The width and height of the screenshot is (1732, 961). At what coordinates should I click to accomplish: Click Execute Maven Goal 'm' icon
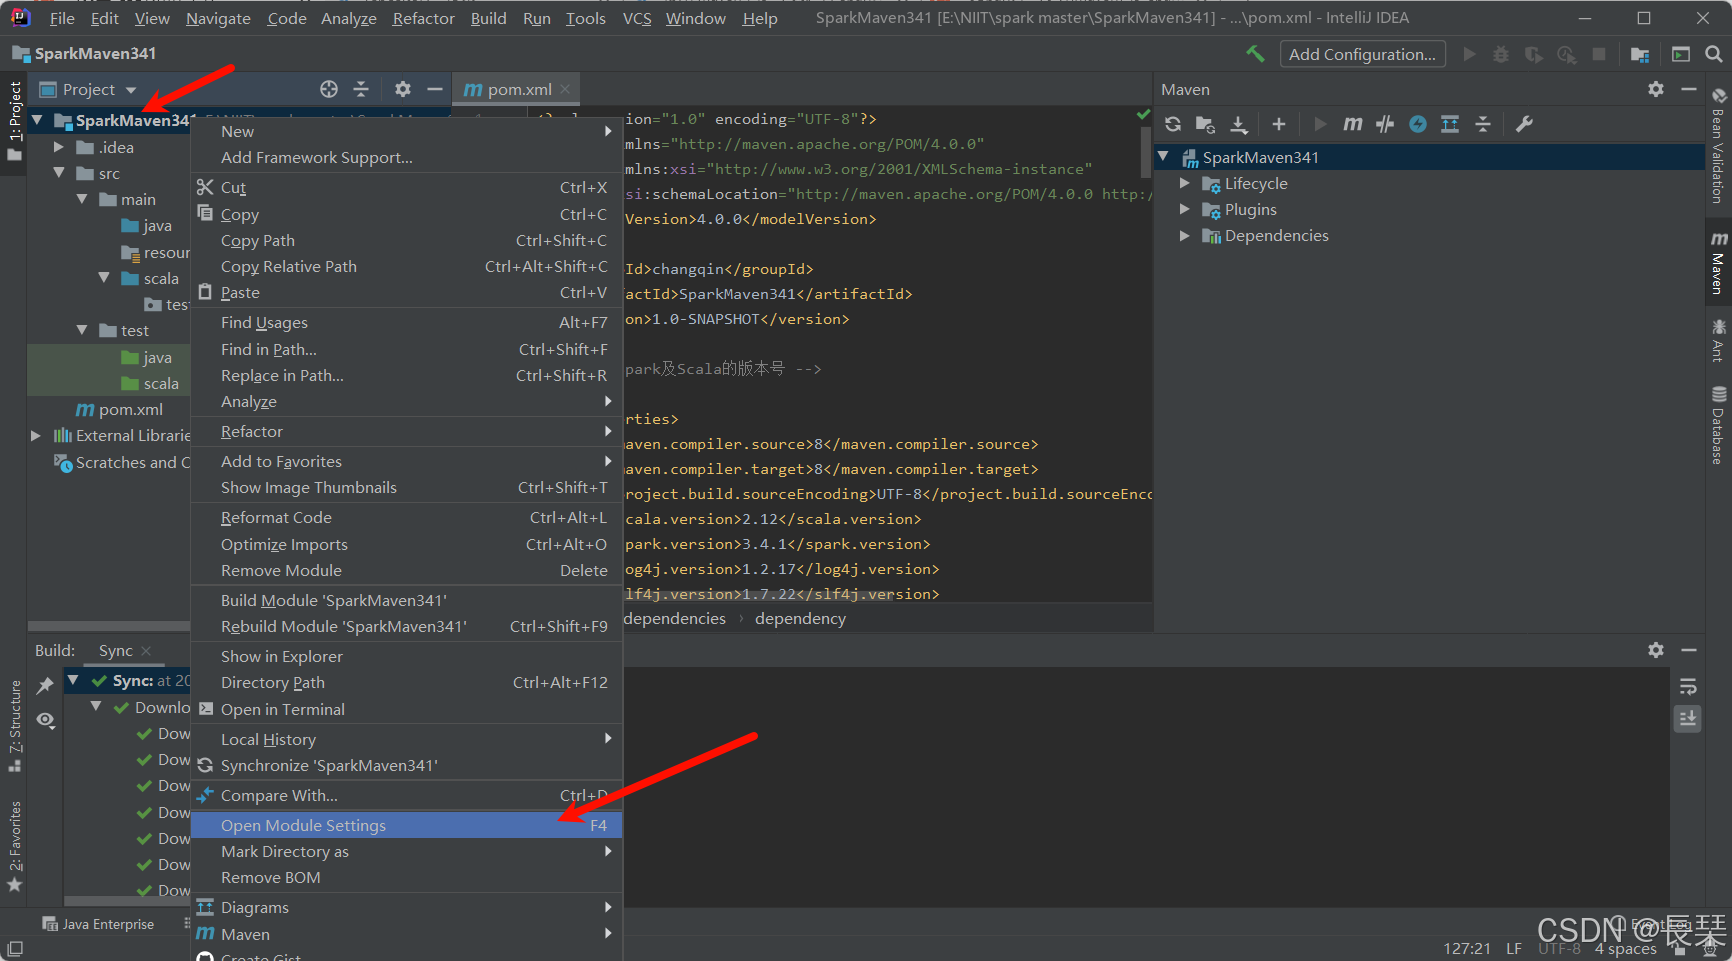[x=1352, y=124]
